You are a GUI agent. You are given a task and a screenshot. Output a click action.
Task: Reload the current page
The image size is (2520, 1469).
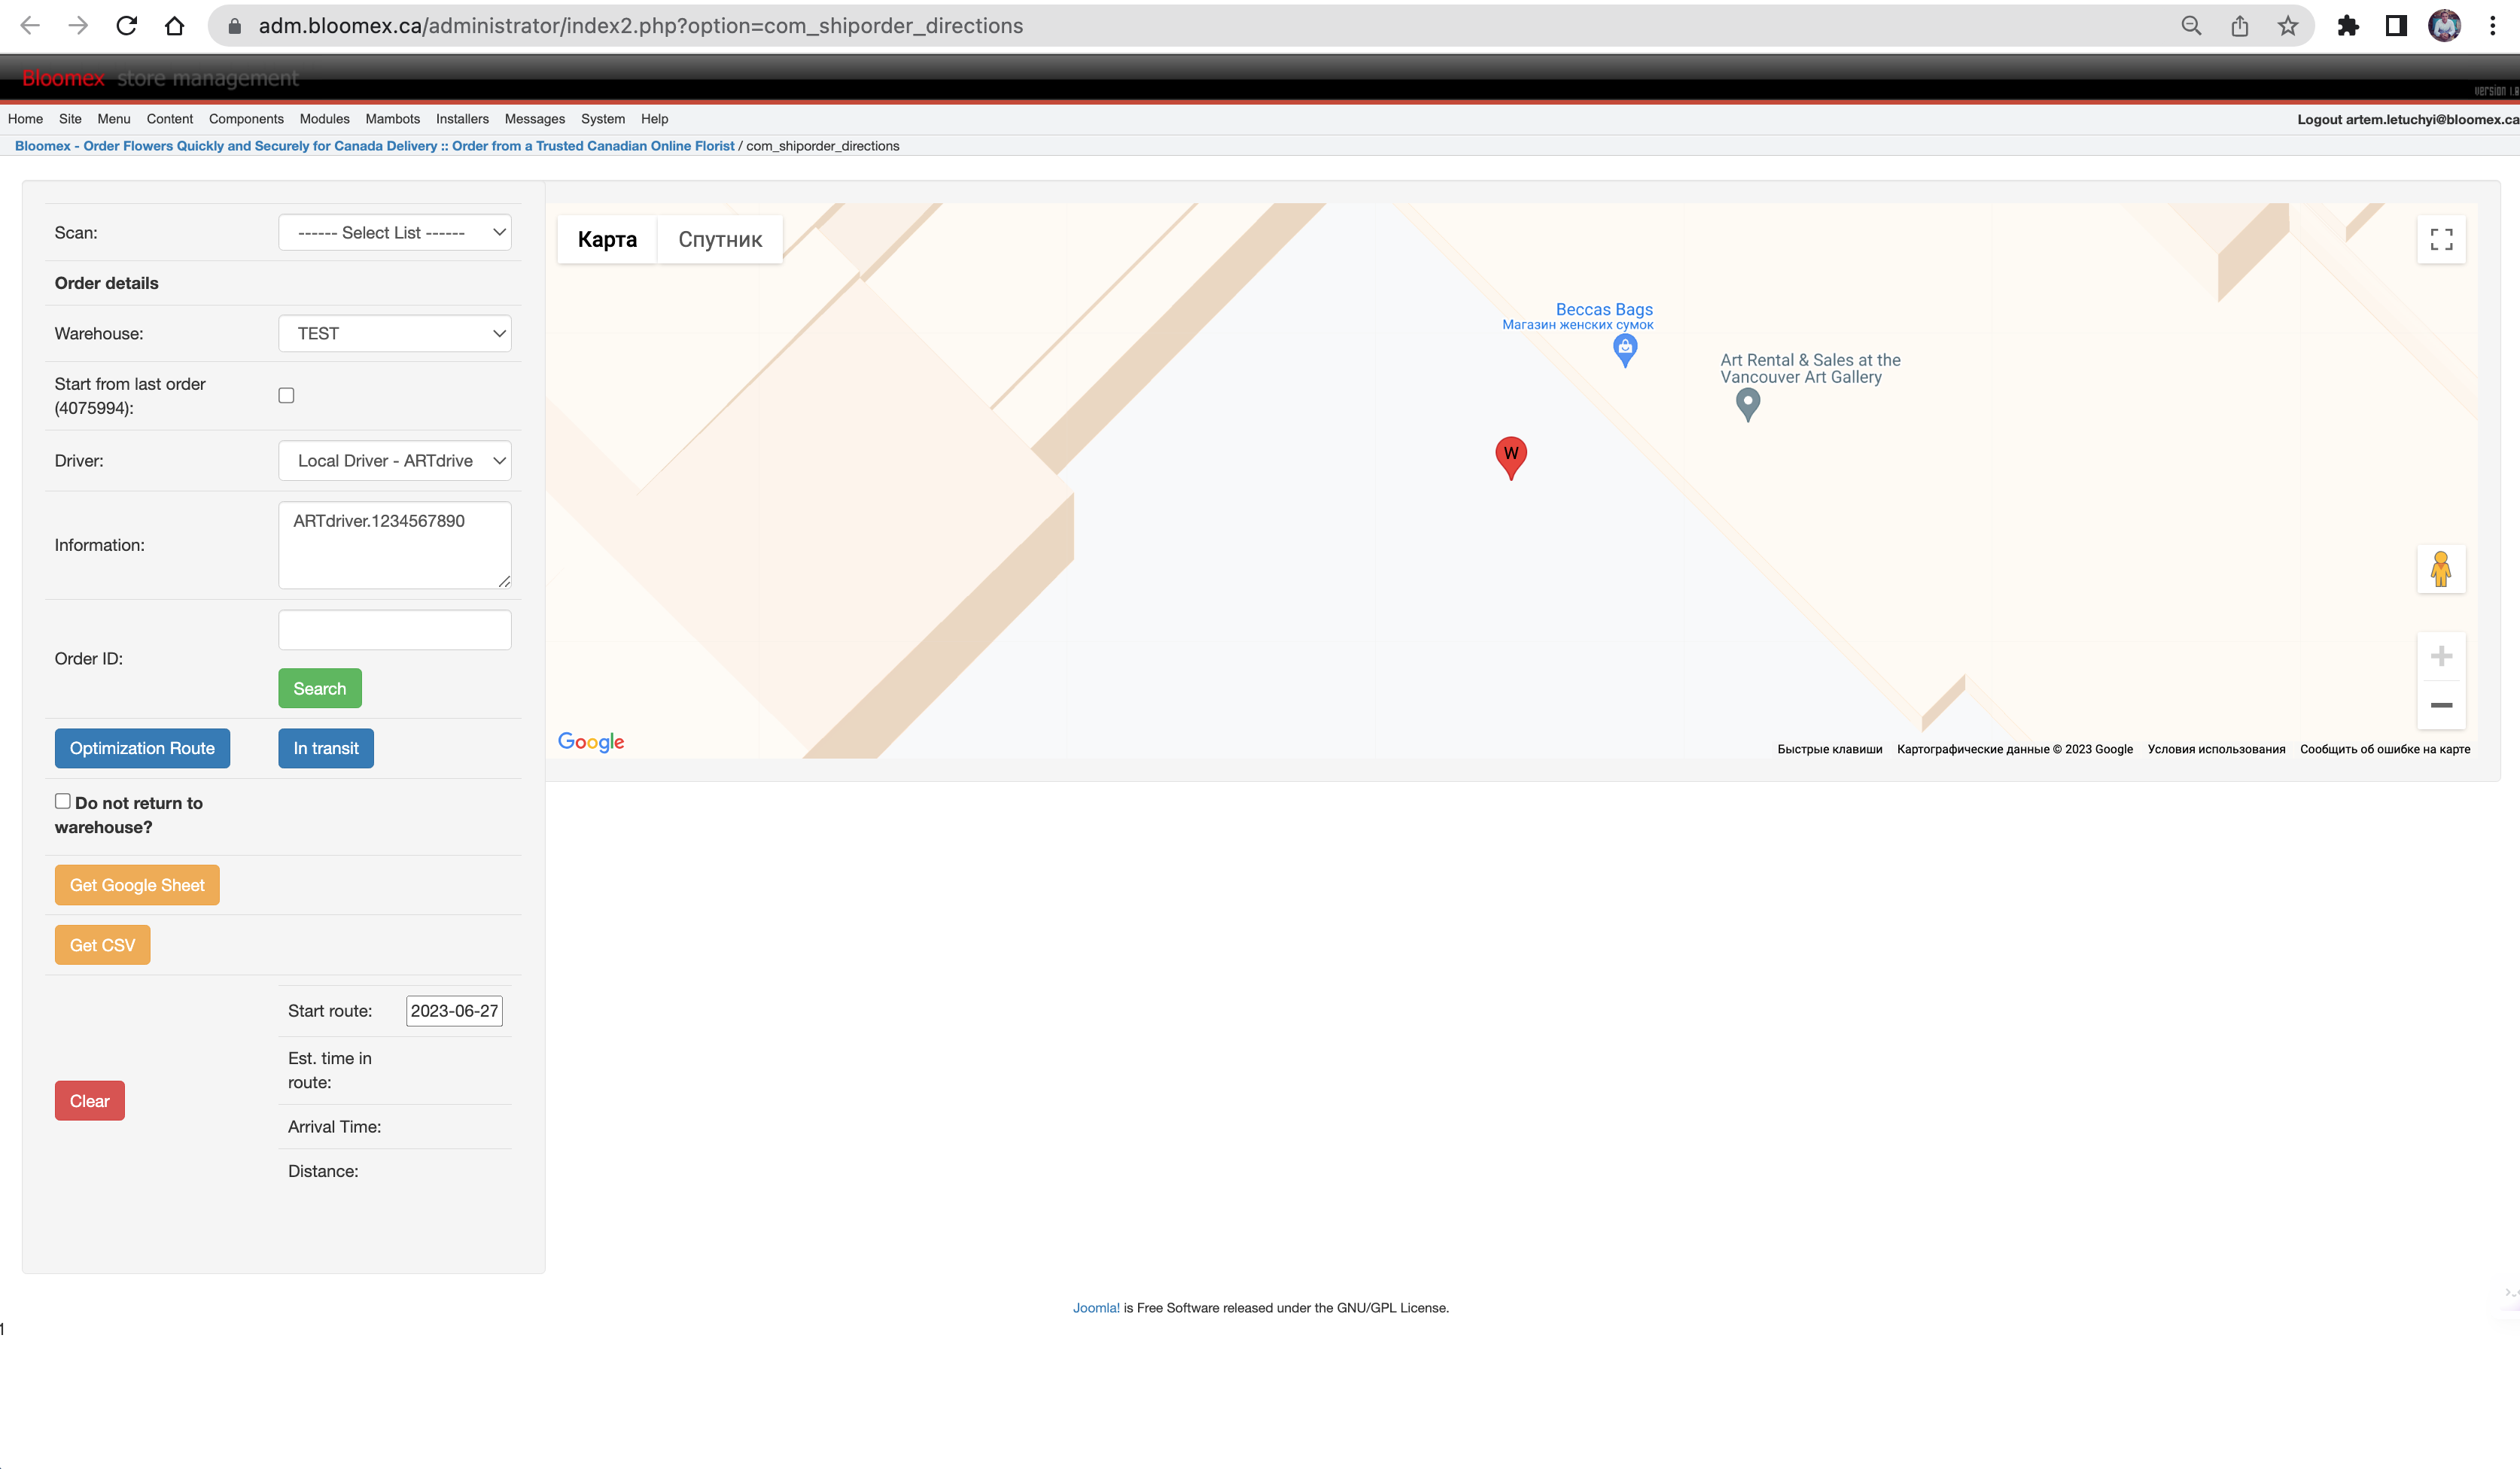[x=126, y=26]
